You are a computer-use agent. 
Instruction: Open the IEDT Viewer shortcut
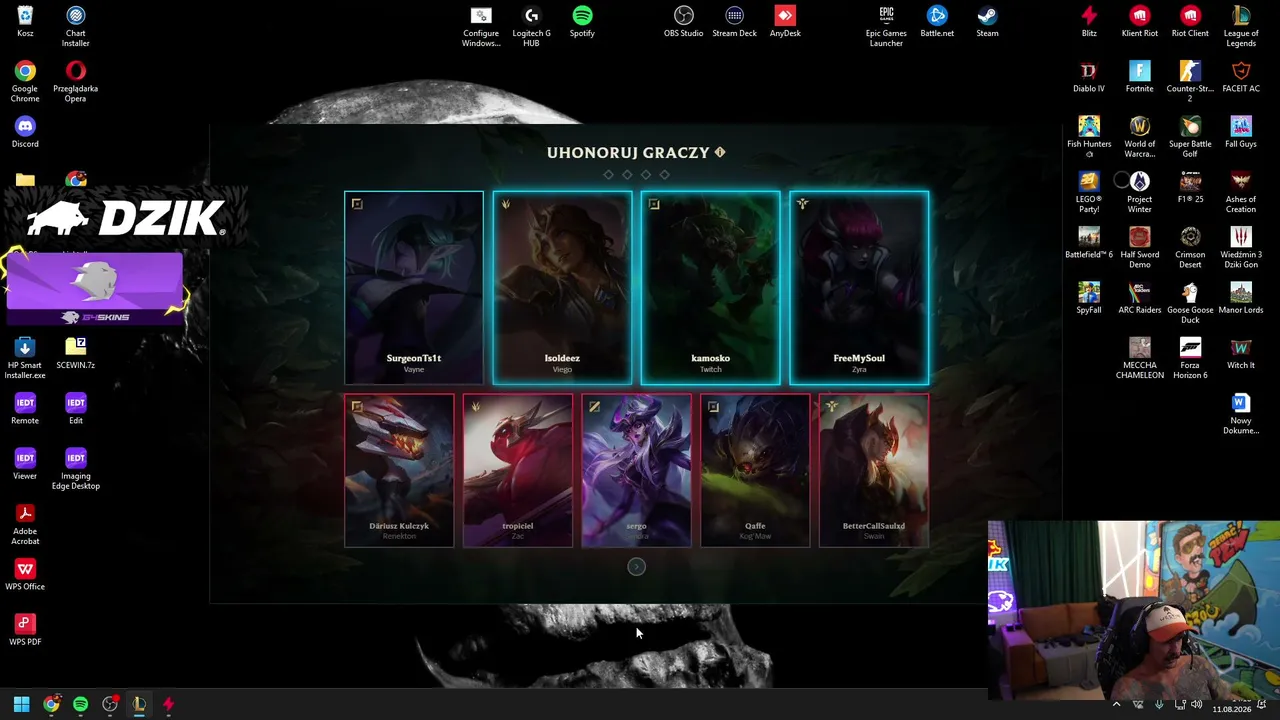click(x=25, y=463)
